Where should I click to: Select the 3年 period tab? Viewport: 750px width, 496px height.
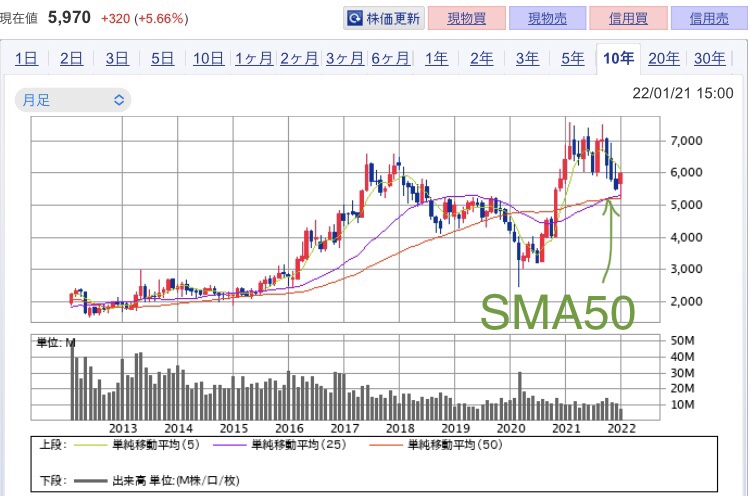click(527, 59)
